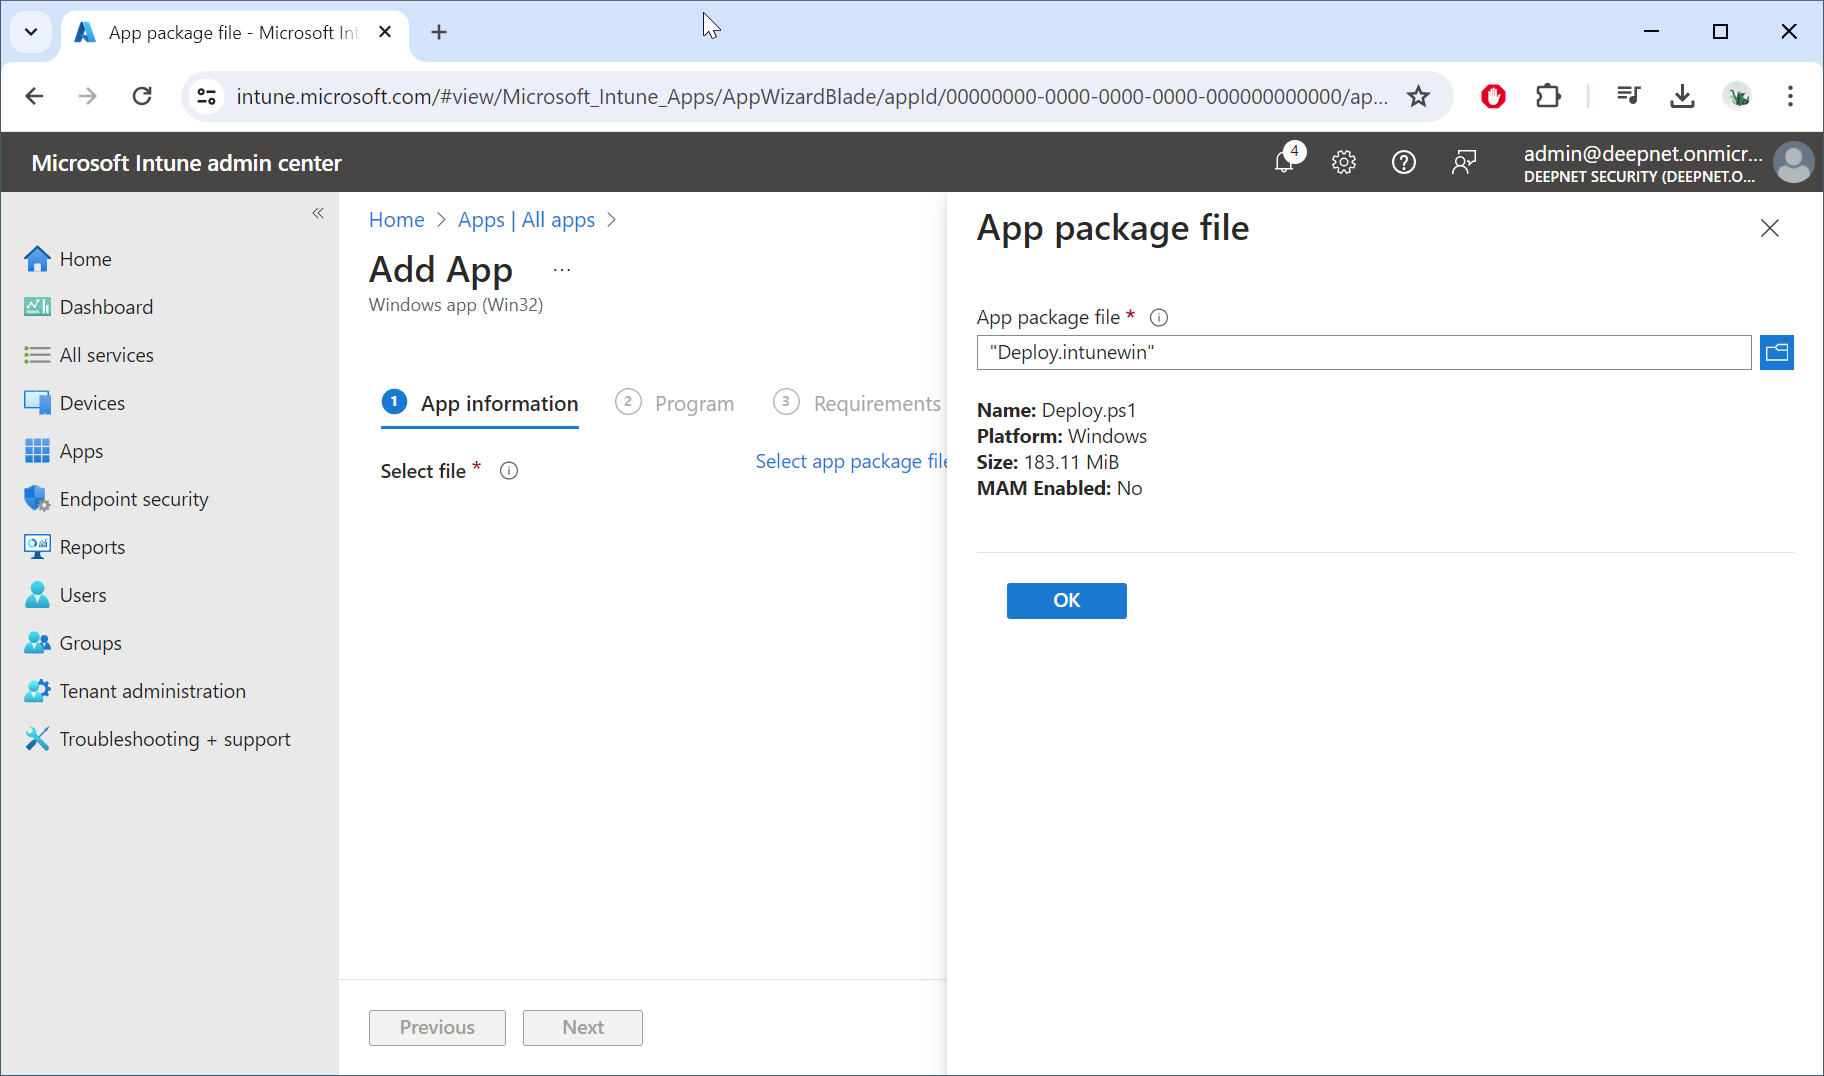Open Devices in the left navigation
Screen dimensions: 1824x1076
[92, 403]
